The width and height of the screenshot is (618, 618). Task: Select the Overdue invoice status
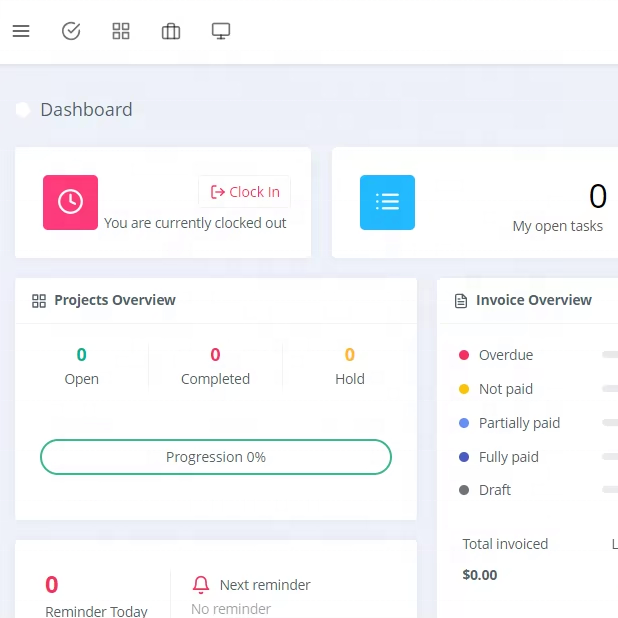click(x=505, y=355)
